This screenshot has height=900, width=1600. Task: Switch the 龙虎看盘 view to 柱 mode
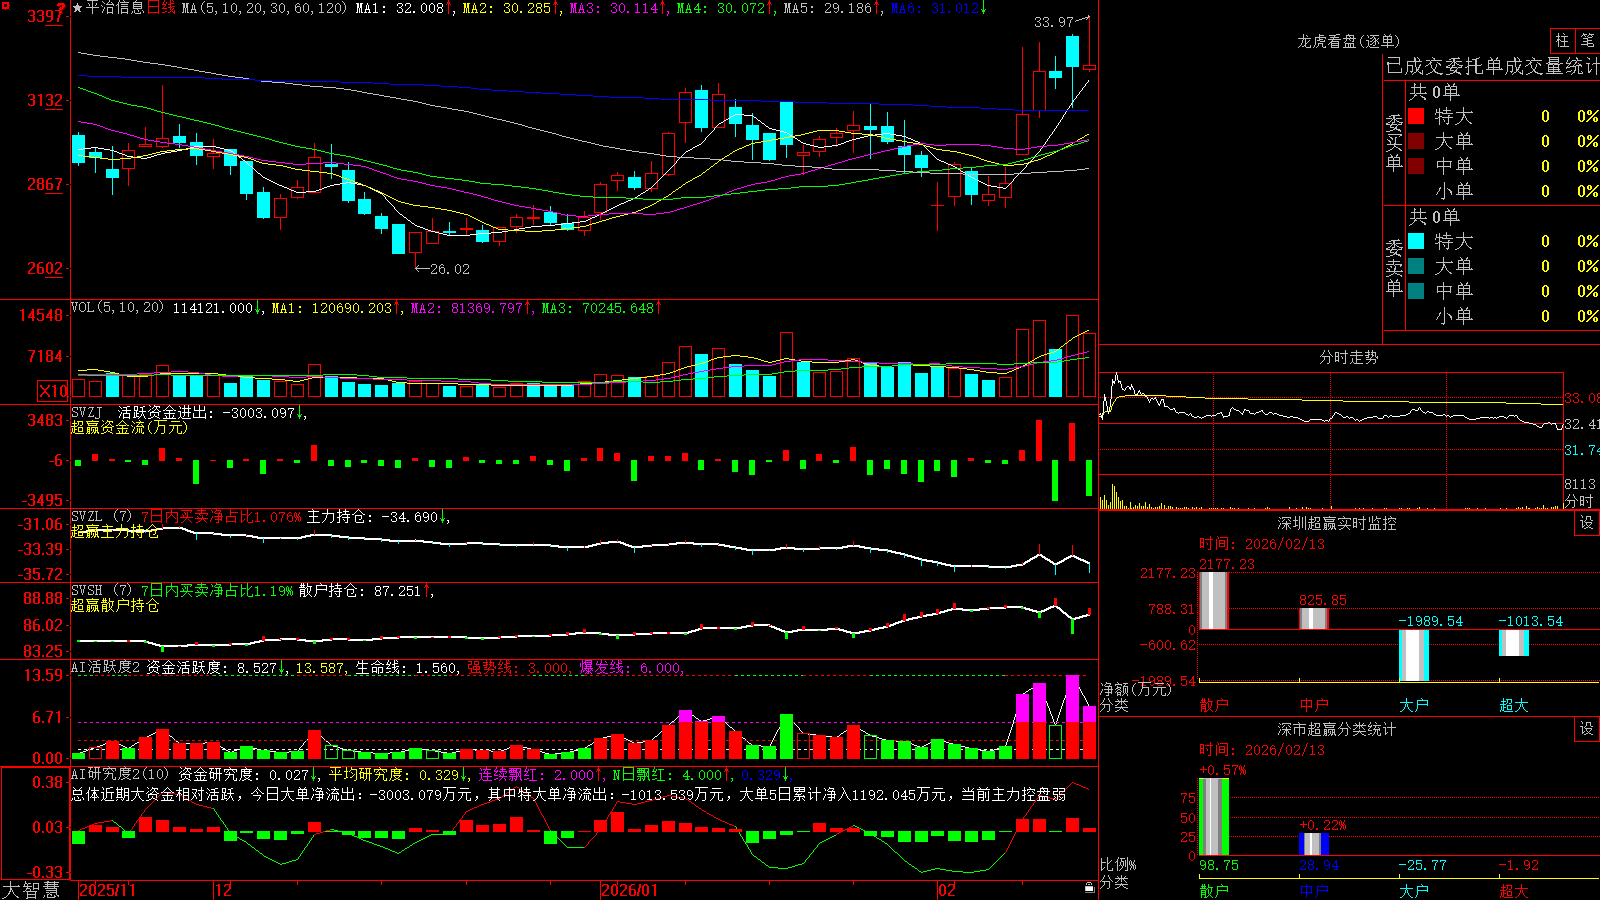pos(1562,41)
